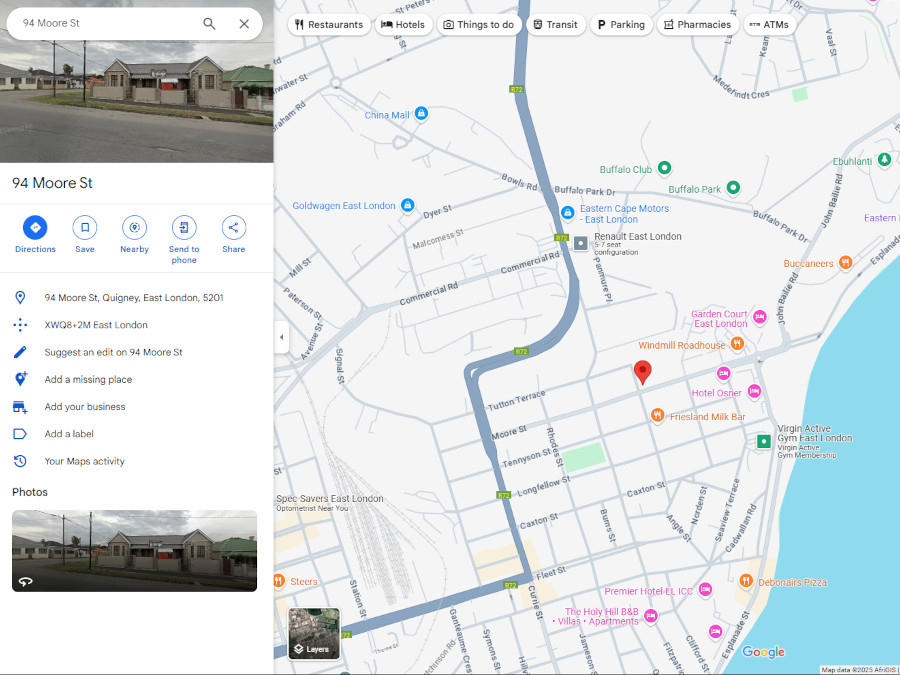This screenshot has width=900, height=675.
Task: Toggle the Transit layer chip
Action: click(556, 24)
